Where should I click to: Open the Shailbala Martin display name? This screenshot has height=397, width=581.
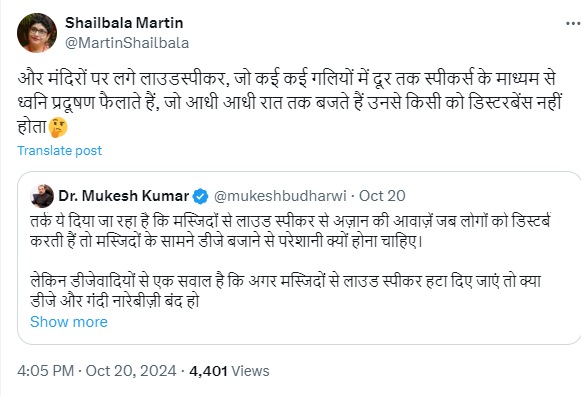click(124, 23)
